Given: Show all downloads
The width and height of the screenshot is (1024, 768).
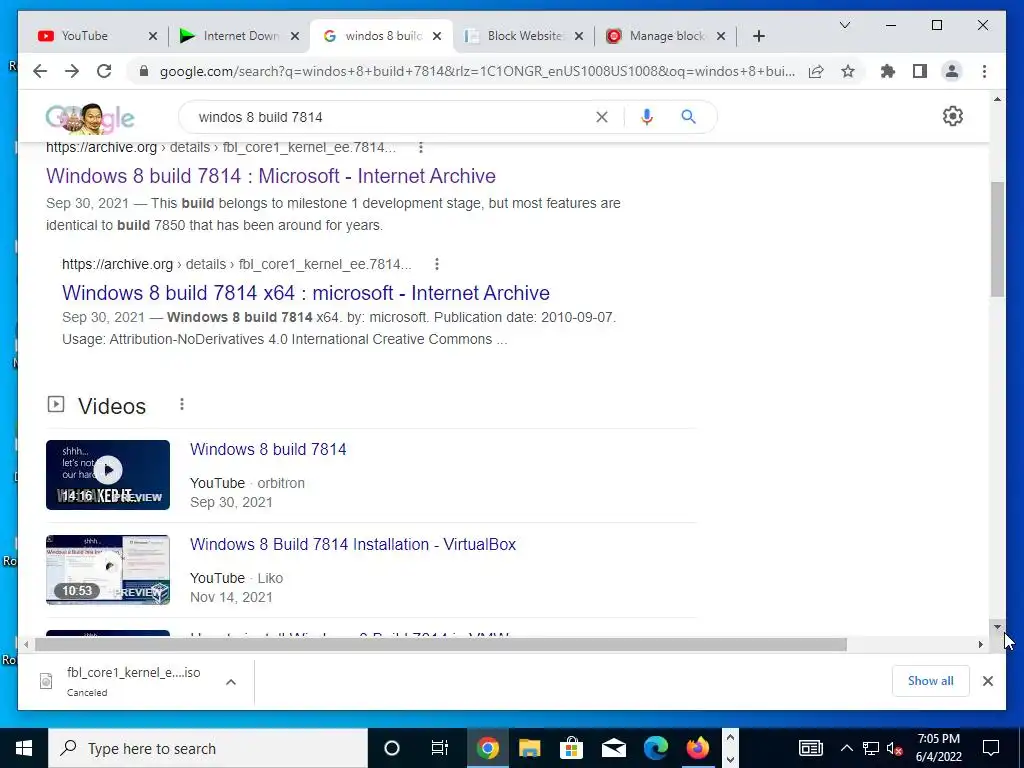Looking at the screenshot, I should (930, 681).
